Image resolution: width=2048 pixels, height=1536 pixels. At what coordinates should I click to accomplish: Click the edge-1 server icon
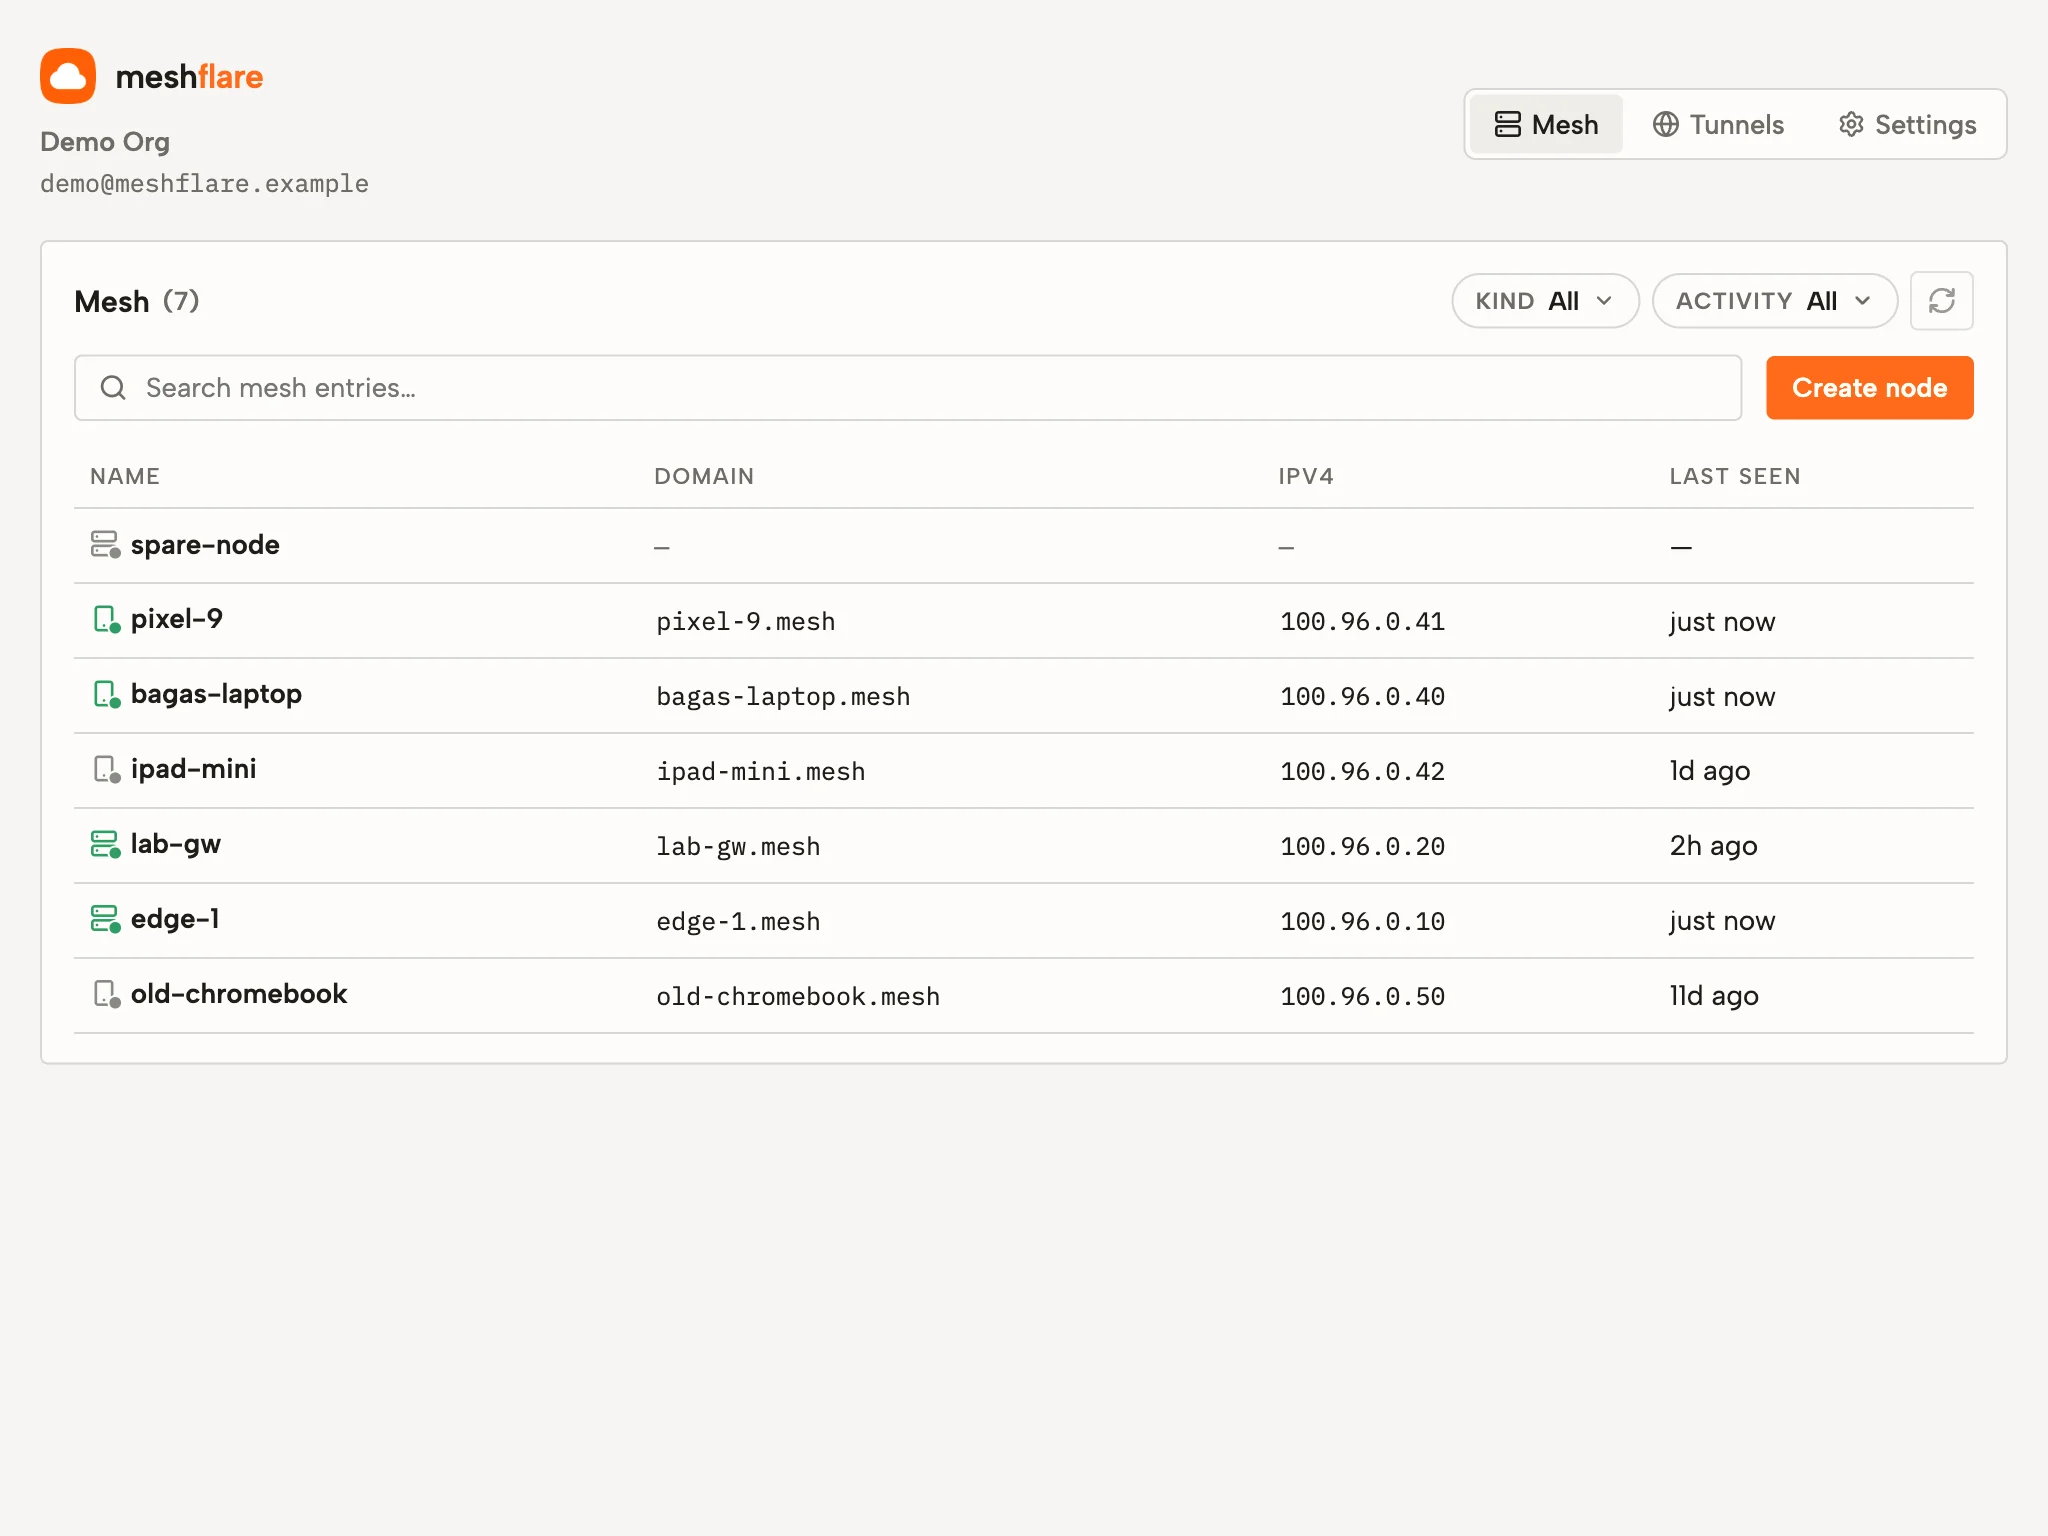(105, 920)
